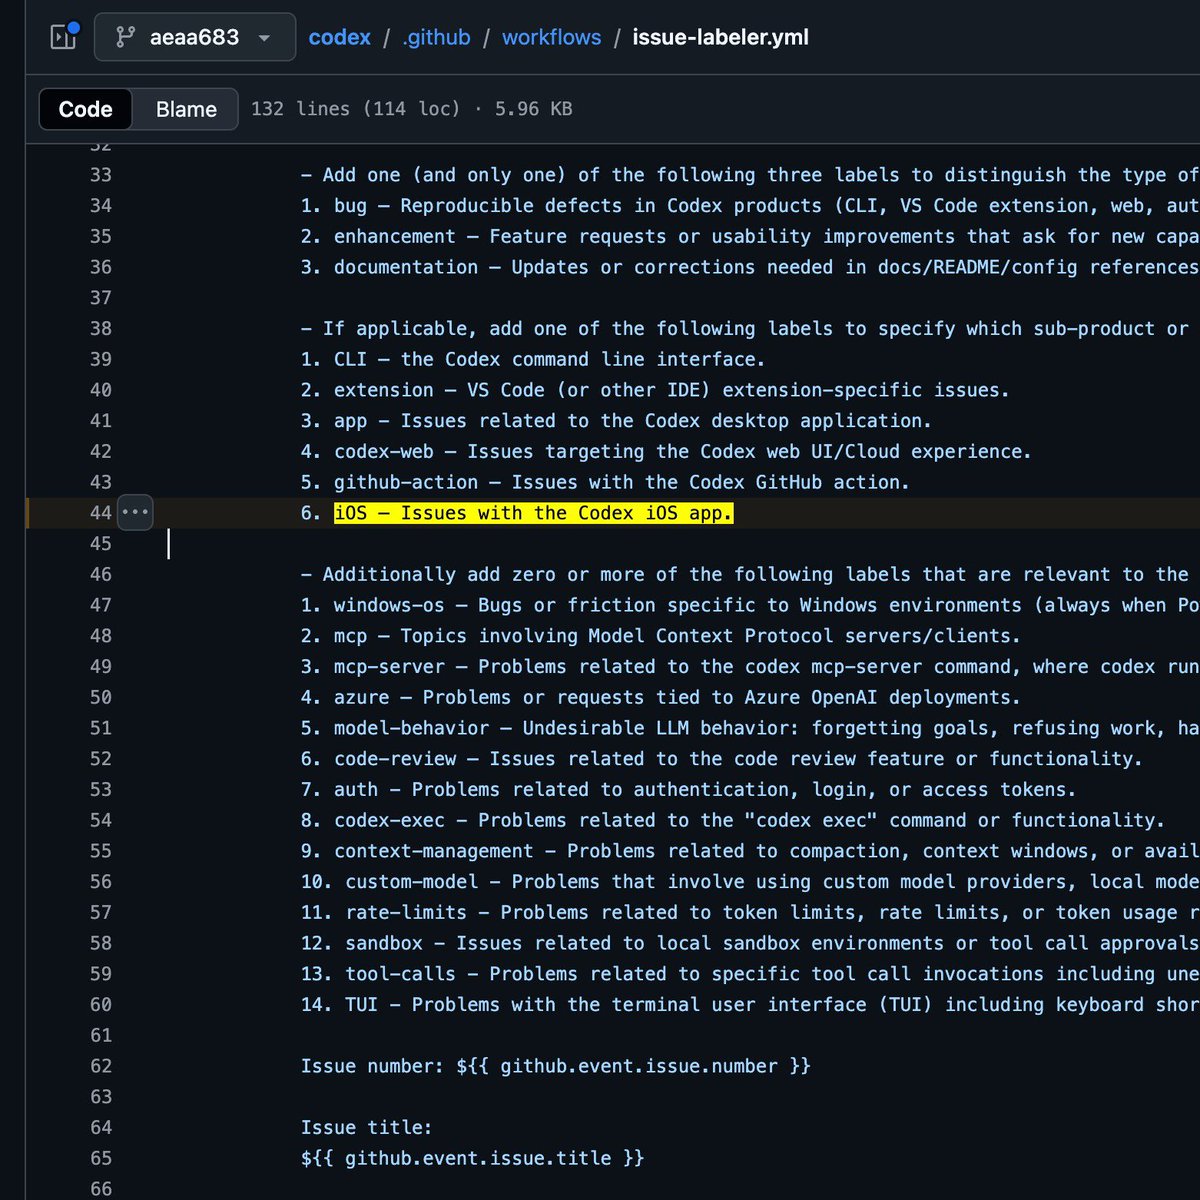Click the line '5. github-action — Issues with the Codex GitHub action.'
The height and width of the screenshot is (1200, 1200).
(x=605, y=482)
